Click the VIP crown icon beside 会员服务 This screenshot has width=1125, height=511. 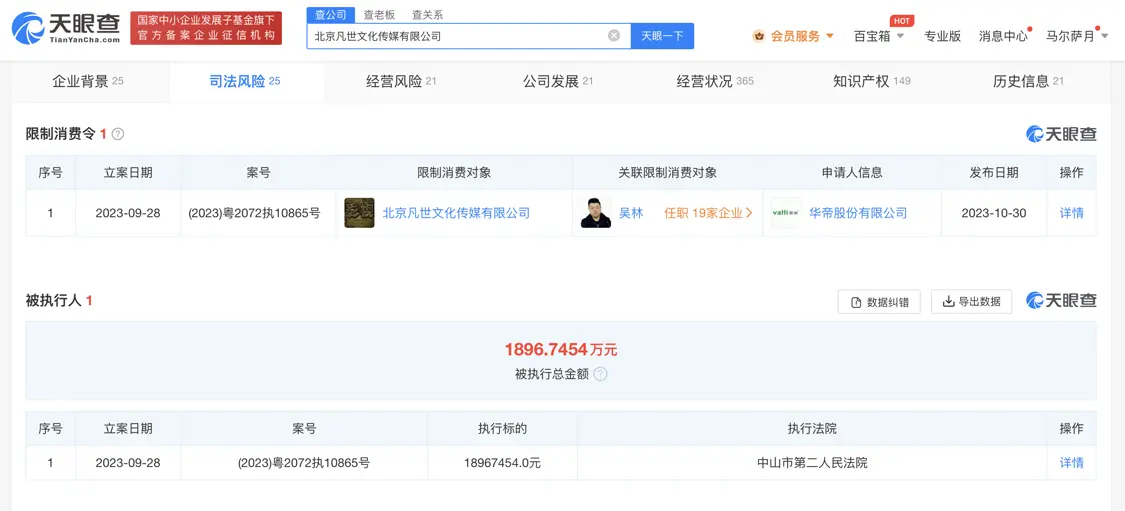(759, 36)
